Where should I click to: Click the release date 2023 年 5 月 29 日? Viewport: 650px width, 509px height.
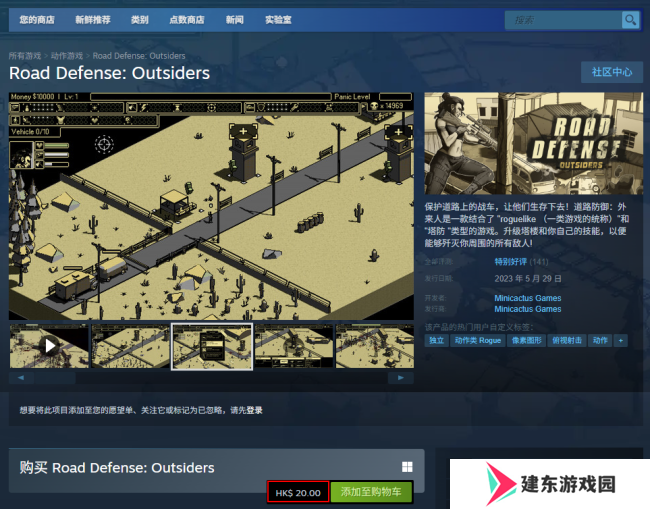[528, 279]
